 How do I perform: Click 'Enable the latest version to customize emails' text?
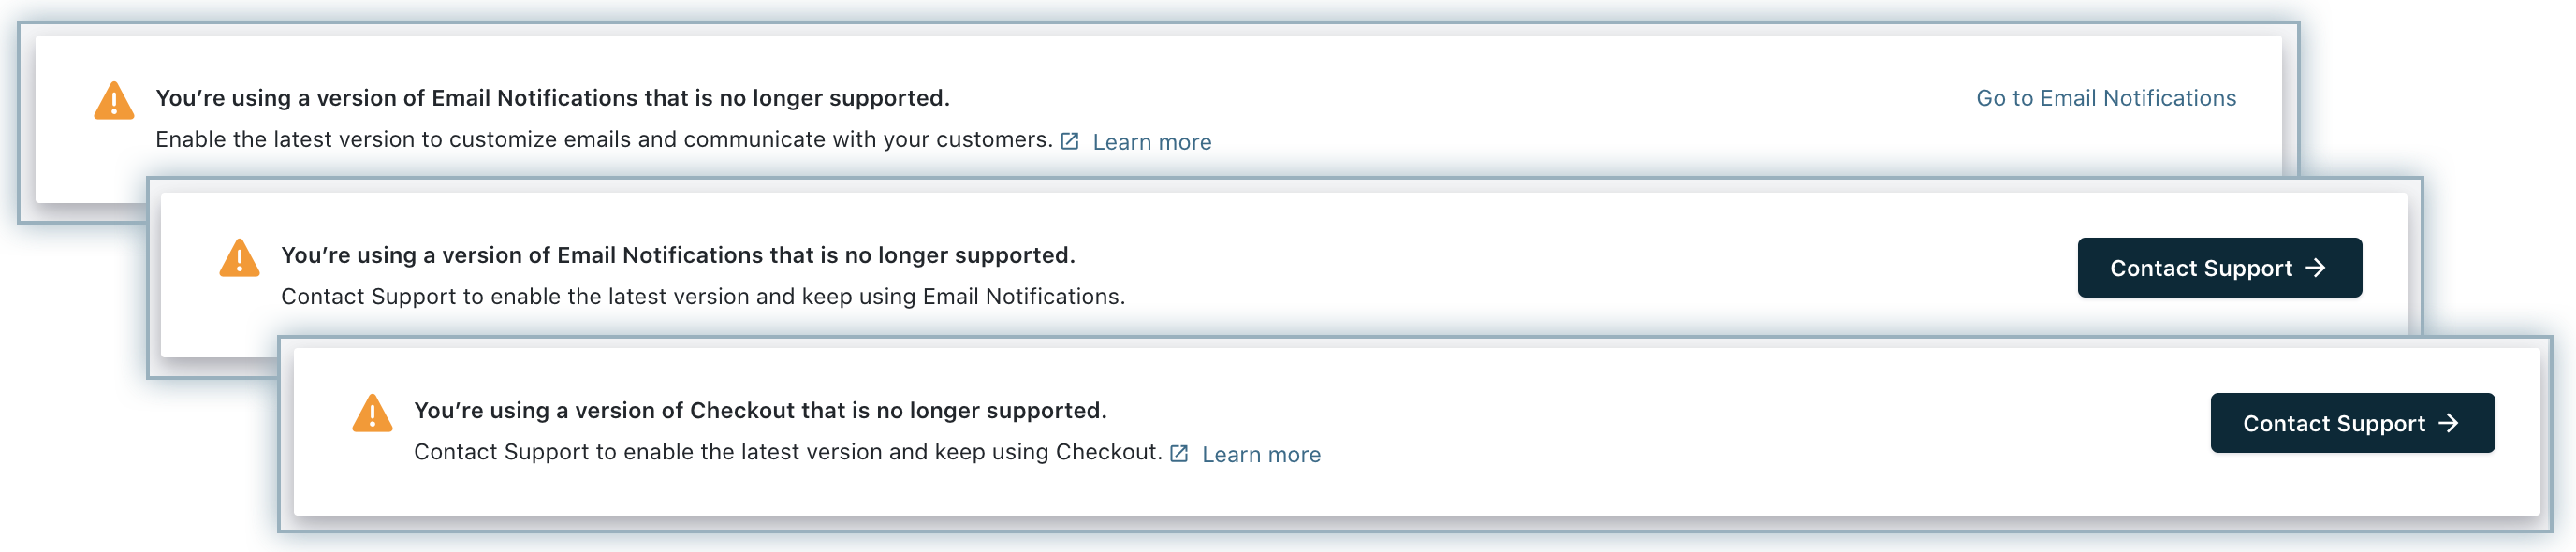[x=603, y=139]
